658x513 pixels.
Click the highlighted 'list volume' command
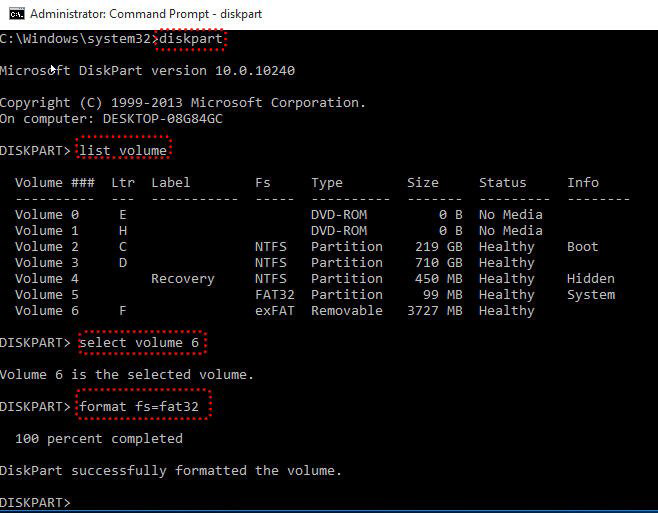[123, 150]
